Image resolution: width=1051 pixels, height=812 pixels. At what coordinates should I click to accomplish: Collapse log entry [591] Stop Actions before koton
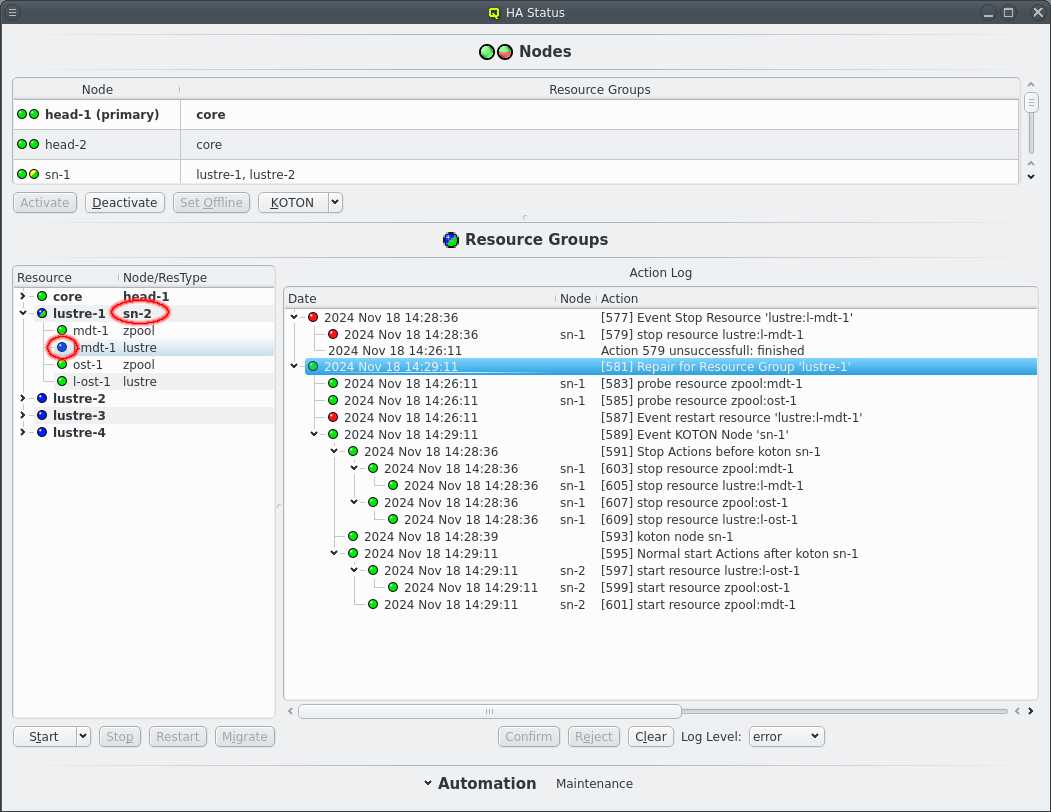point(334,451)
